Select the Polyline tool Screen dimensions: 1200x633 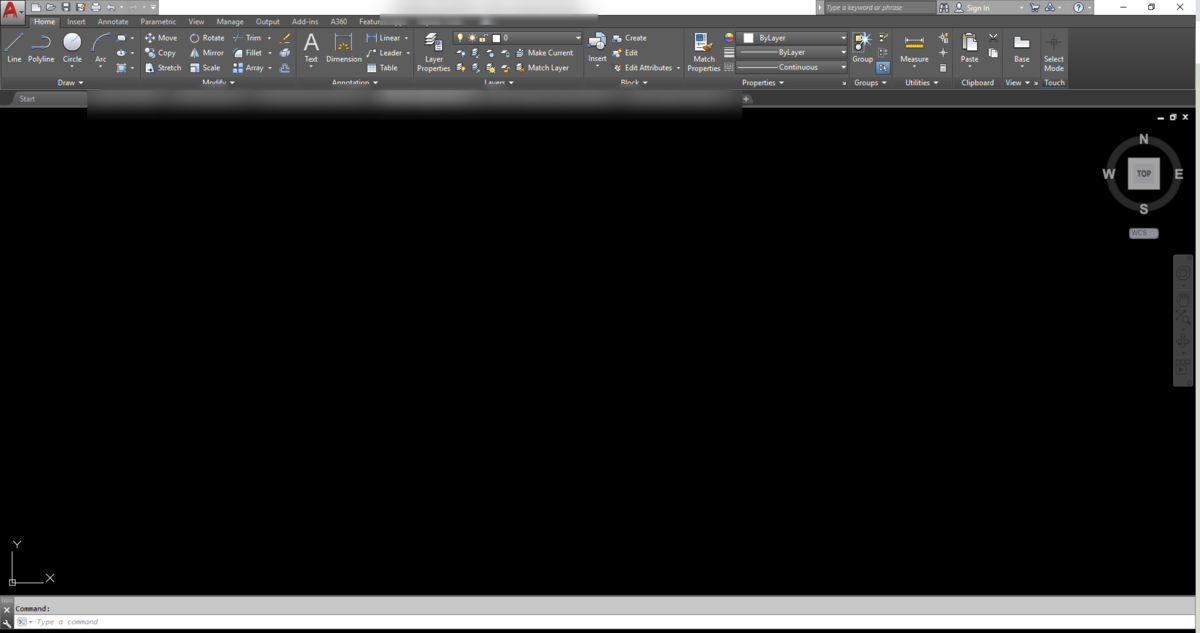tap(41, 48)
